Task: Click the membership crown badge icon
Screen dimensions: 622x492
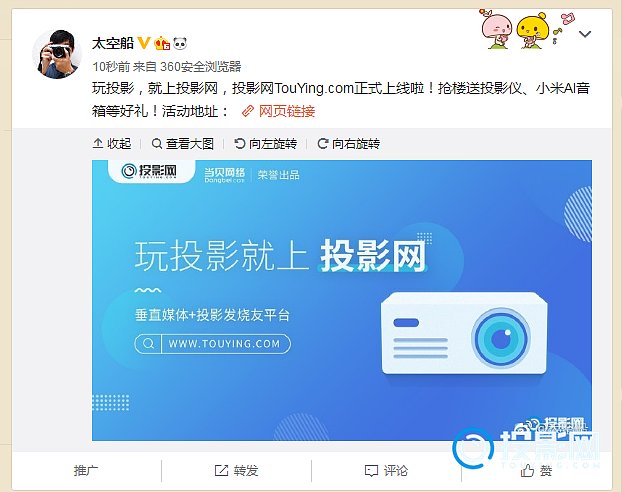Action: pos(162,43)
